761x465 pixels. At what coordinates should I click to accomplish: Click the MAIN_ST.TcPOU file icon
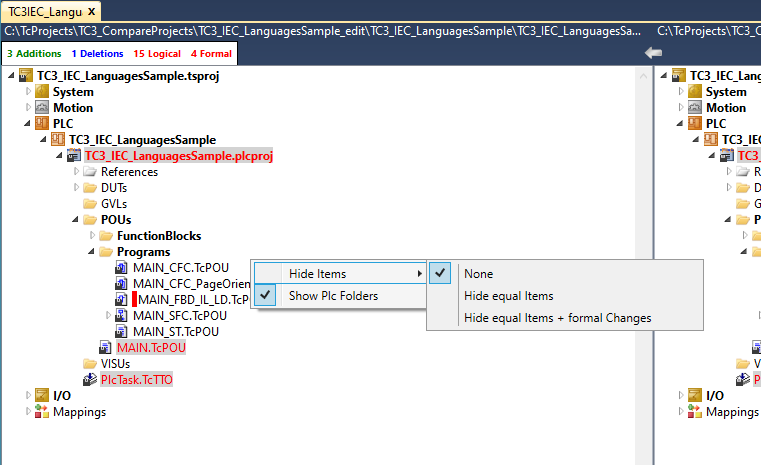tap(121, 332)
